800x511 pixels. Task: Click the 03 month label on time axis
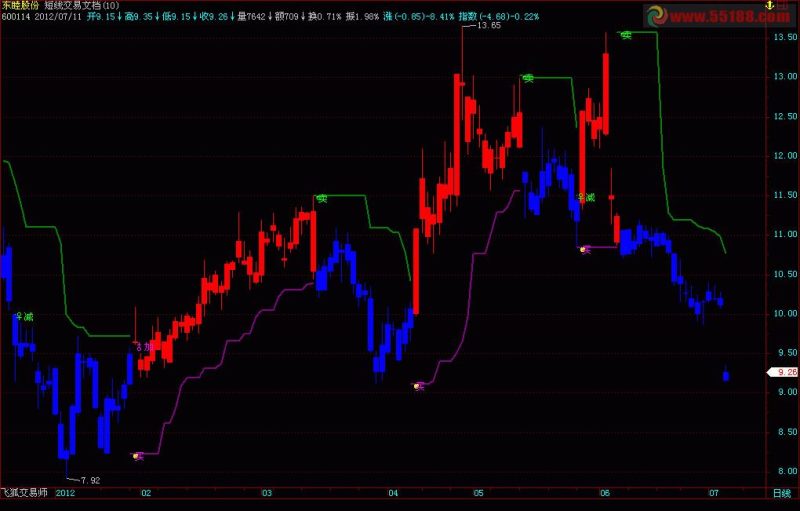point(267,493)
